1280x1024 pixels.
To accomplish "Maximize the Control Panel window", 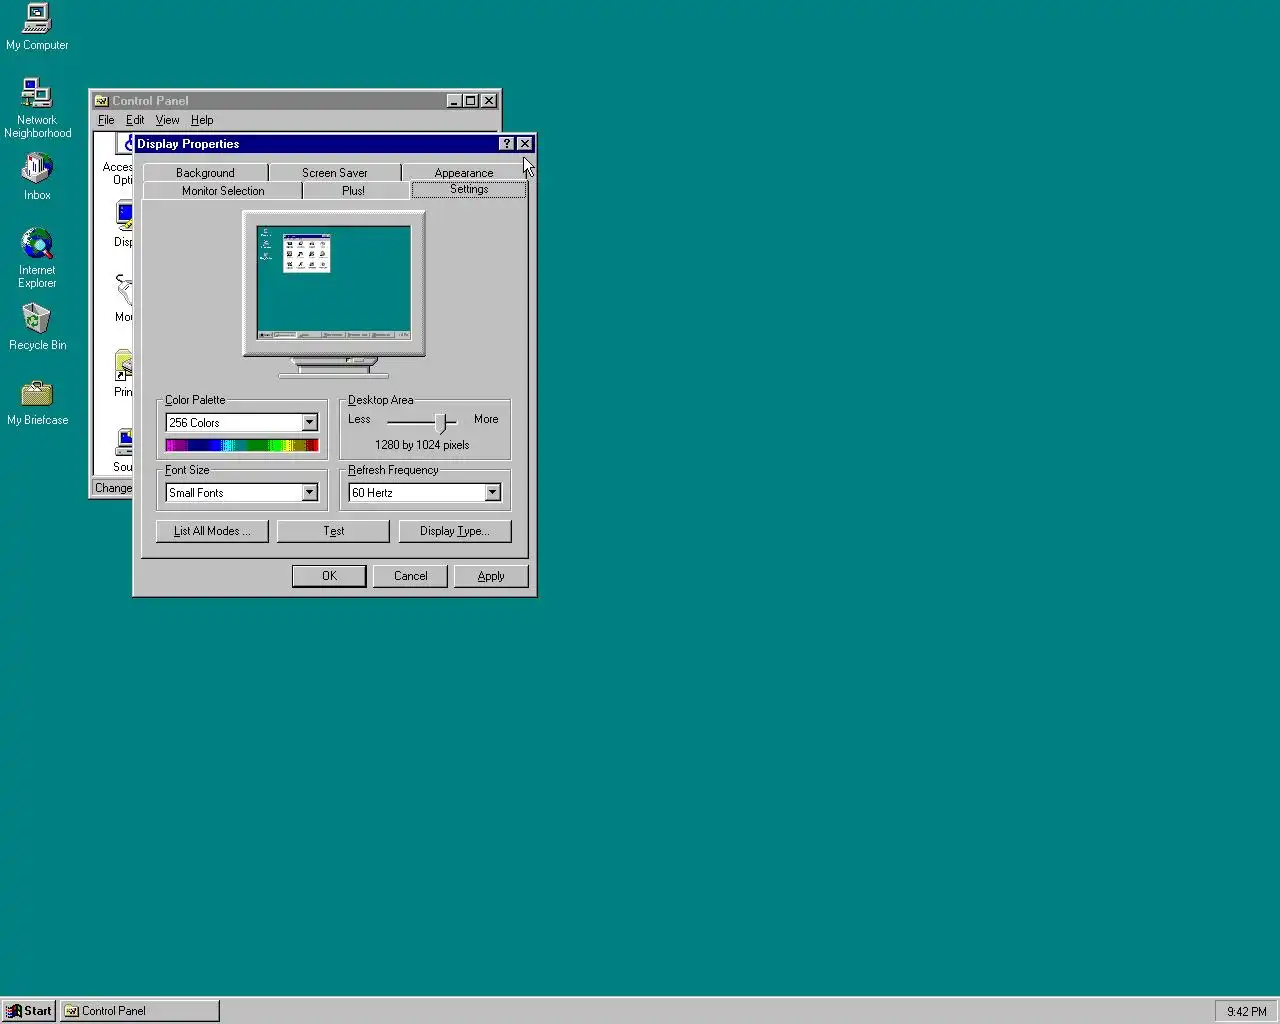I will click(471, 101).
